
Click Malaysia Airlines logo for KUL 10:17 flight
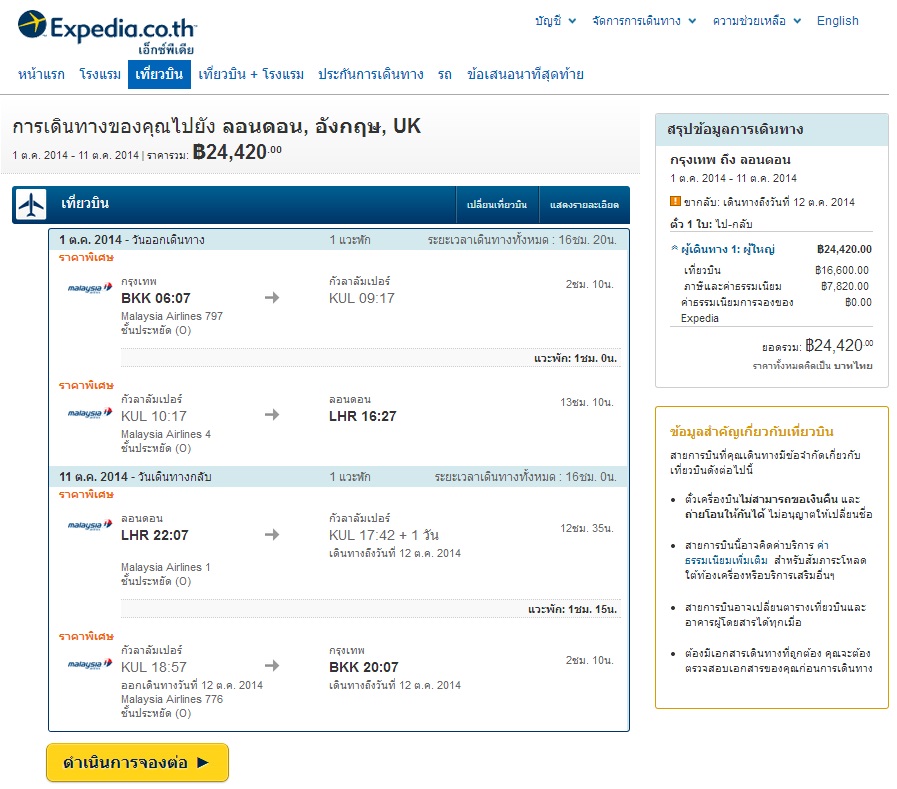90,412
